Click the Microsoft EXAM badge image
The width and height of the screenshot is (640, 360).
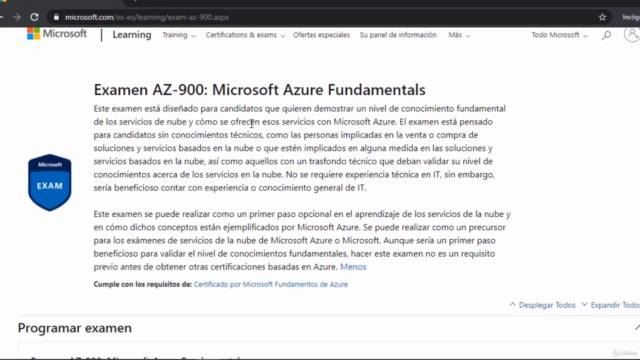[x=50, y=182]
